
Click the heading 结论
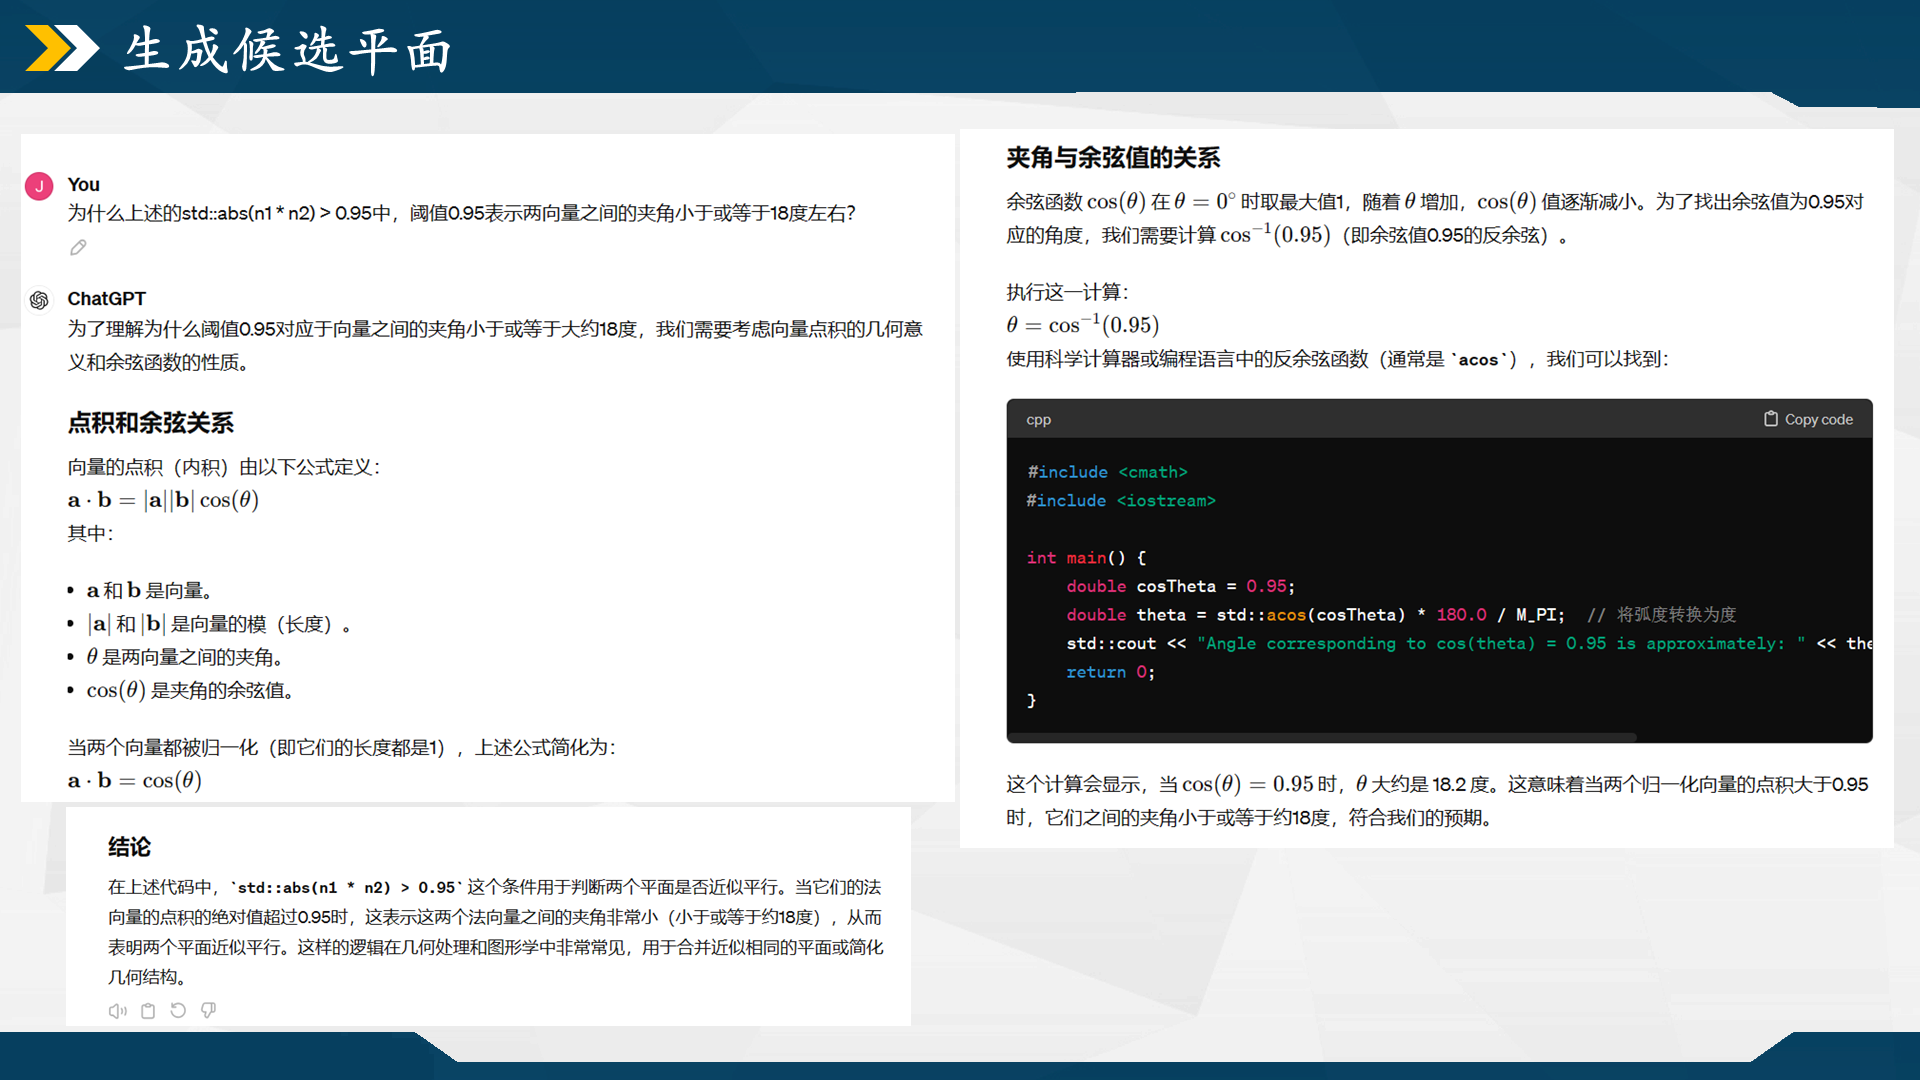129,847
